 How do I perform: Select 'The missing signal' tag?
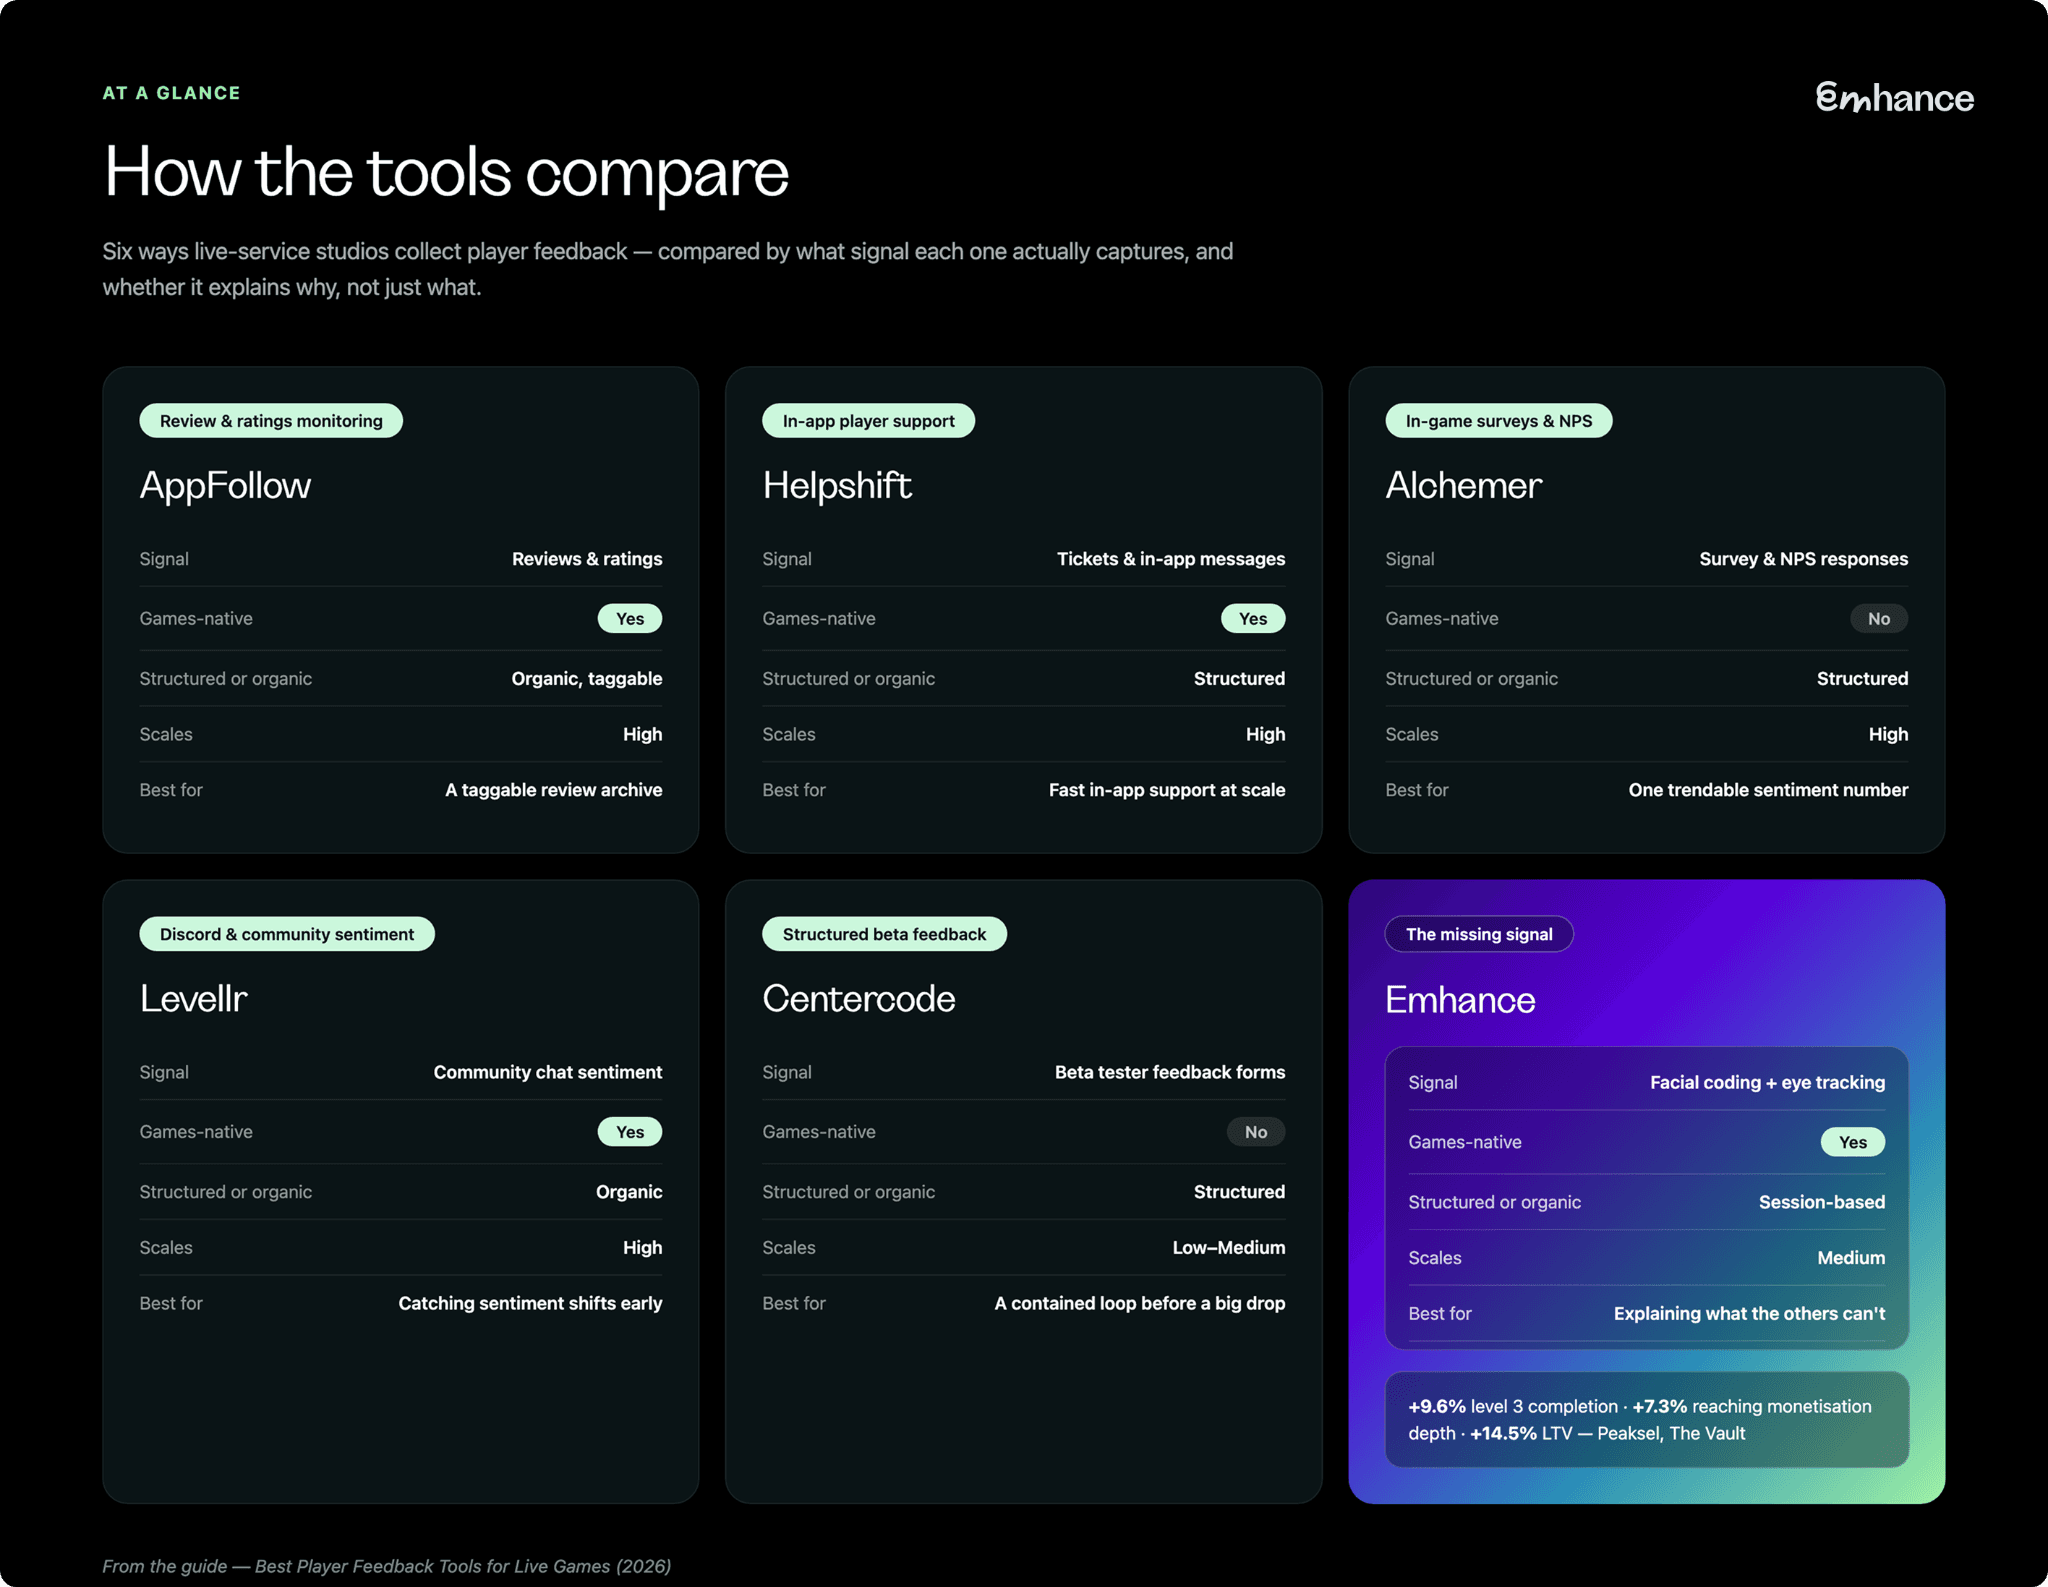pos(1479,934)
